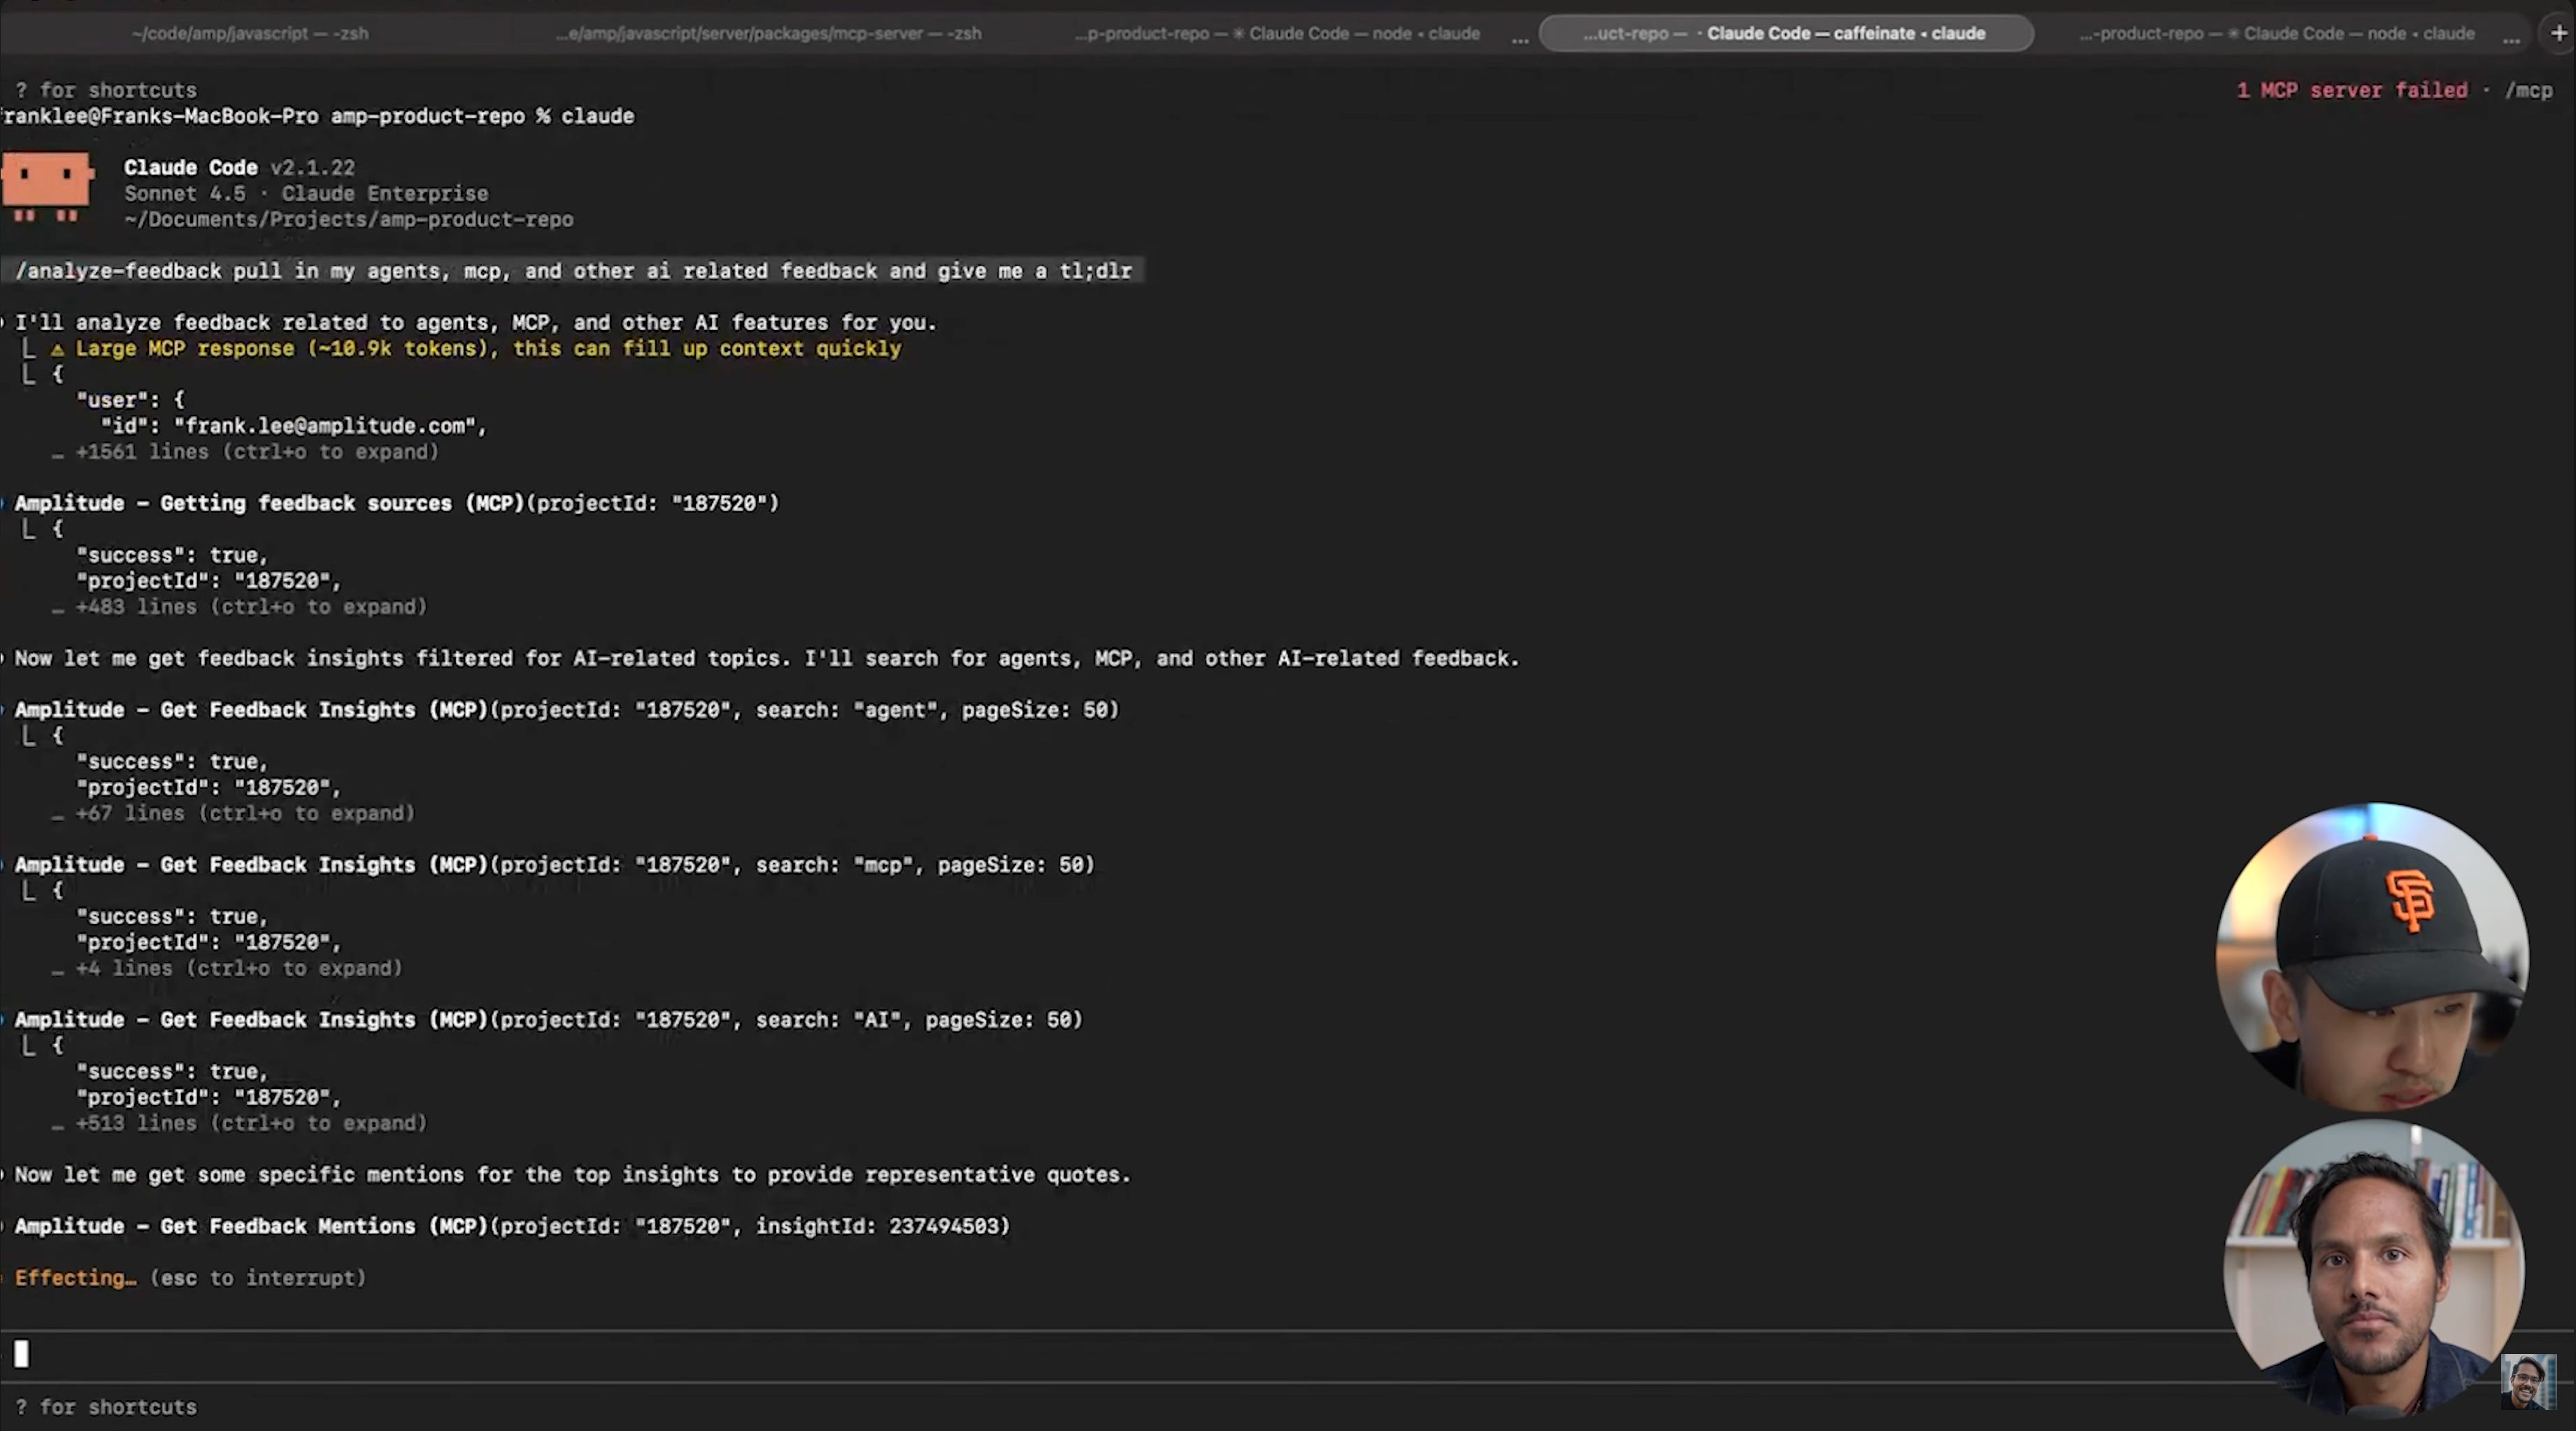This screenshot has height=1431, width=2576.
Task: Click the terminal cursor block in prompt
Action: click(21, 1353)
